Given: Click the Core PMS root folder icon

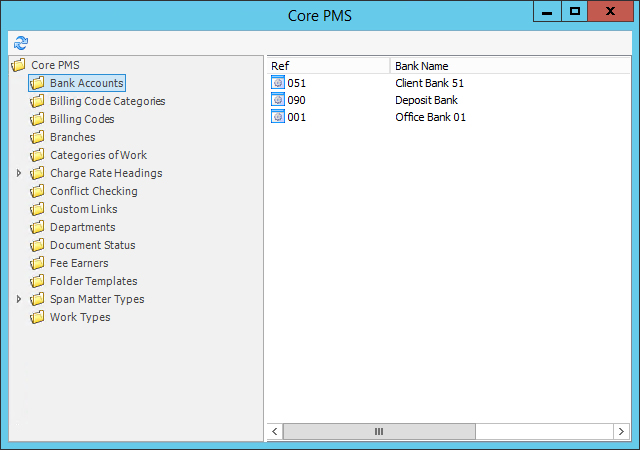Looking at the screenshot, I should [18, 65].
